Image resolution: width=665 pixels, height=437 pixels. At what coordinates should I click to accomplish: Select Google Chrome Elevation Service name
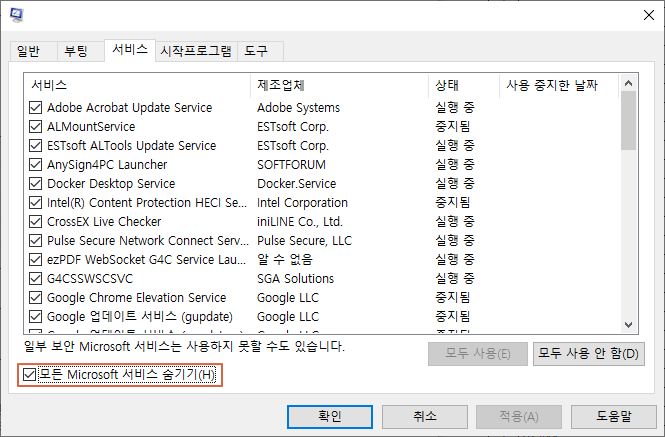tap(137, 297)
